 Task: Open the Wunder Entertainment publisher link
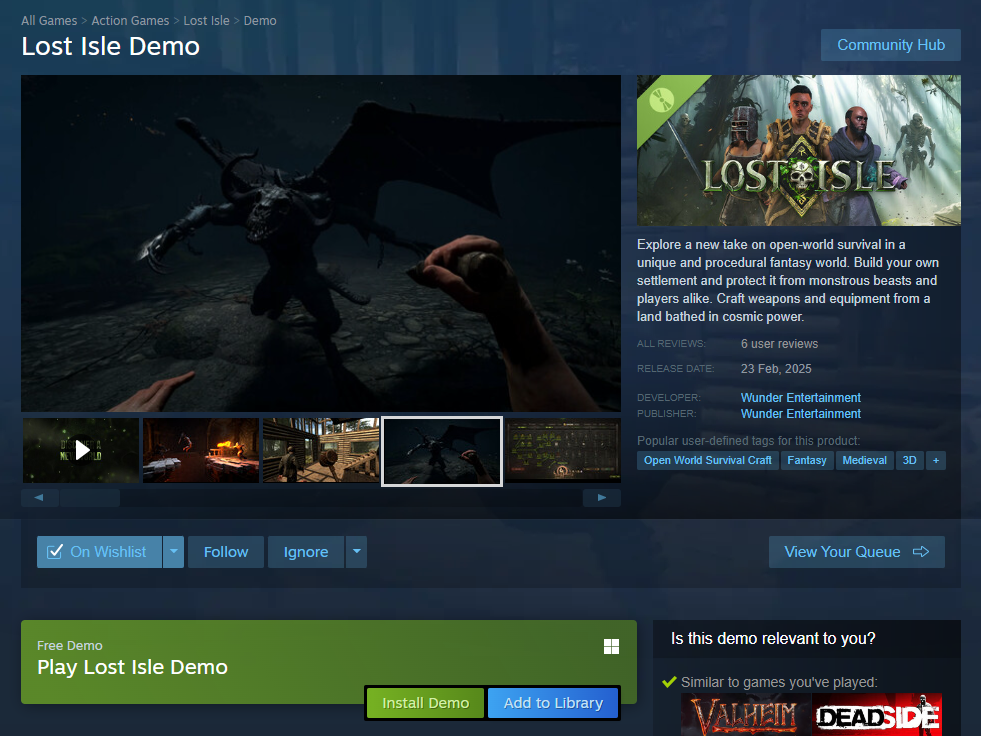(801, 414)
